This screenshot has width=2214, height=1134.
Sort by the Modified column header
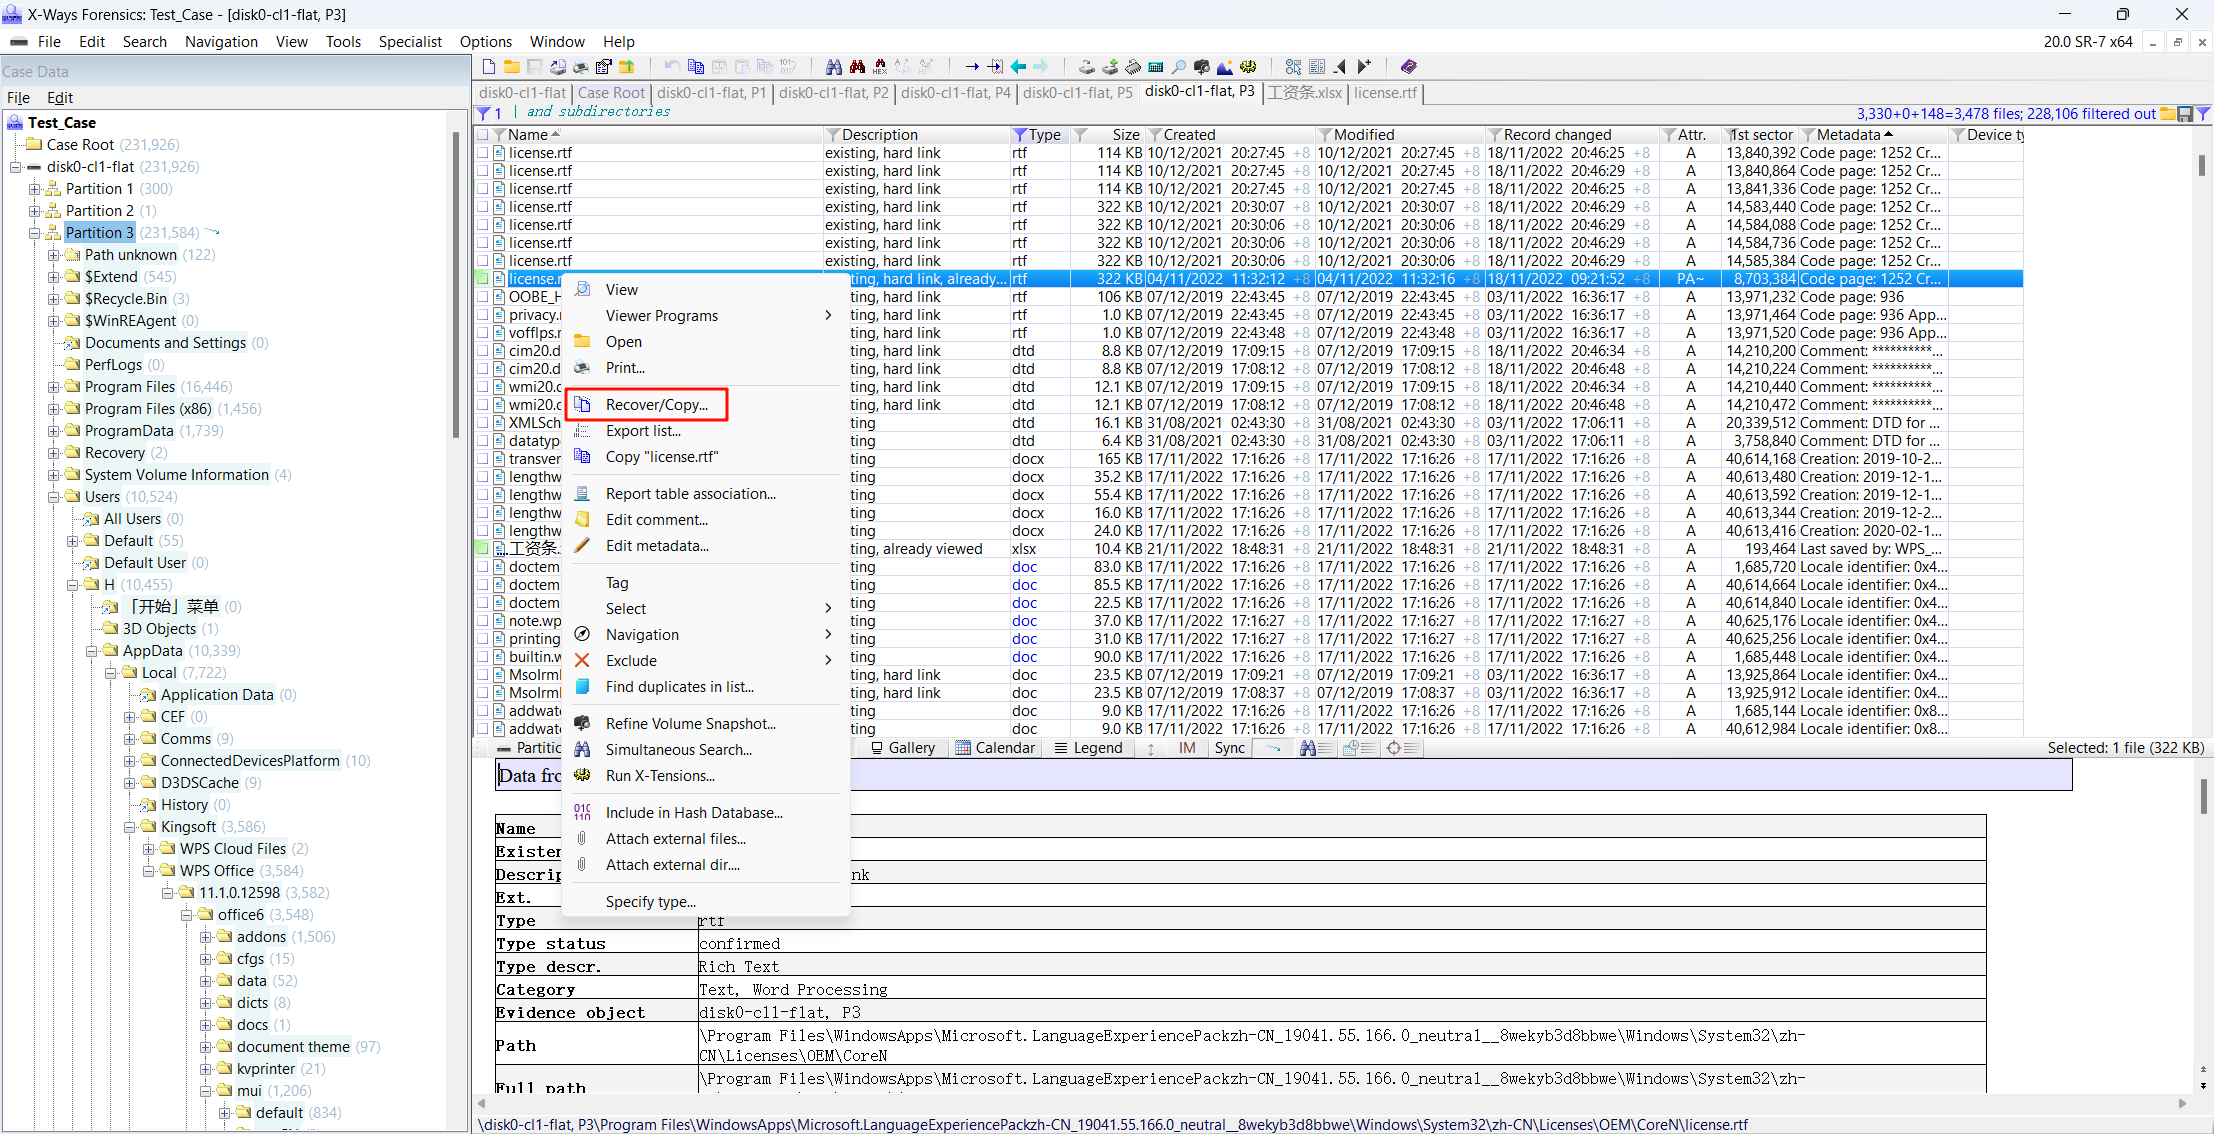pos(1364,135)
